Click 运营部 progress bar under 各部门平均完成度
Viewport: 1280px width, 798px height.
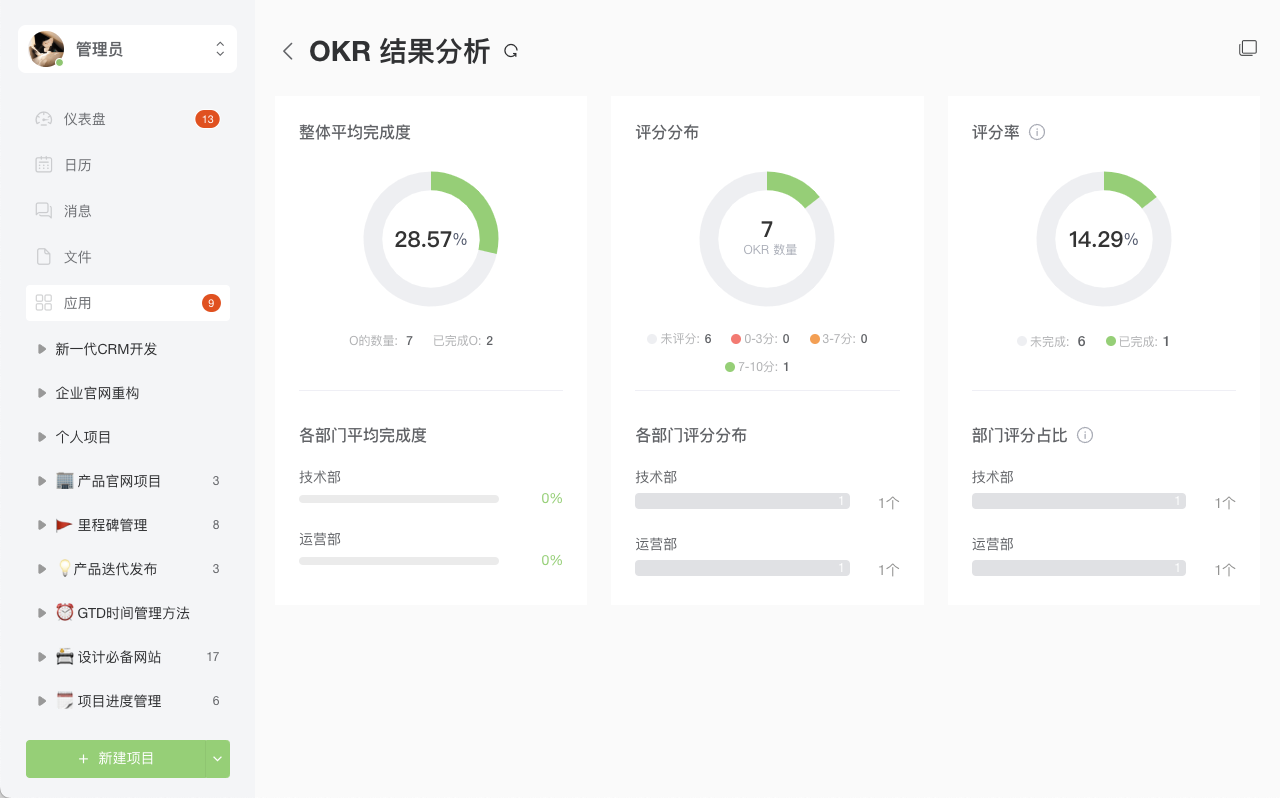[399, 560]
